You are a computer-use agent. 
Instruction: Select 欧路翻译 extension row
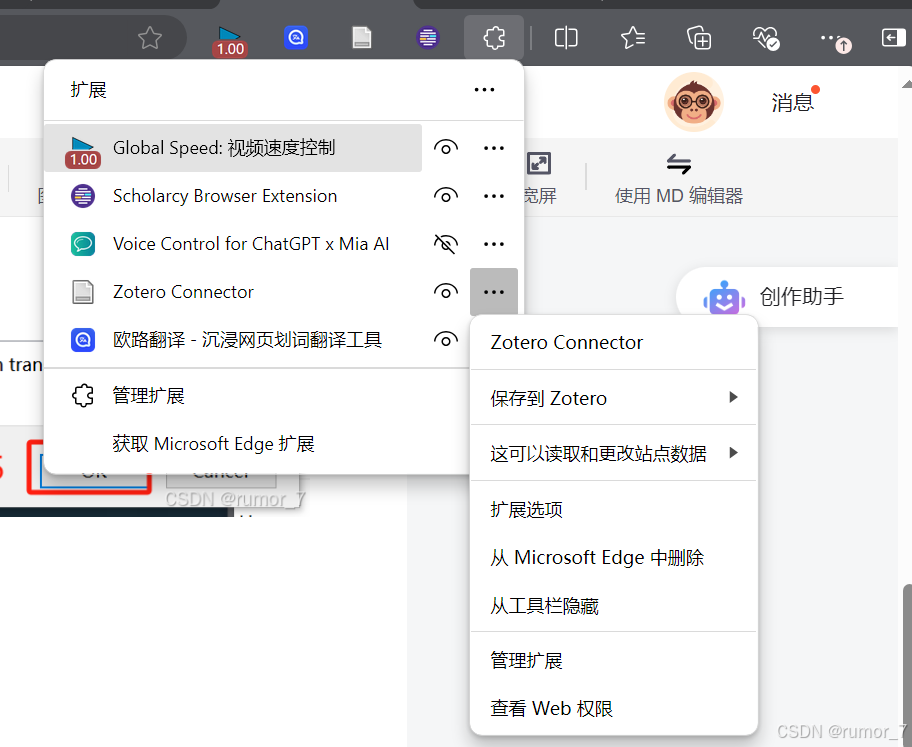(x=233, y=340)
